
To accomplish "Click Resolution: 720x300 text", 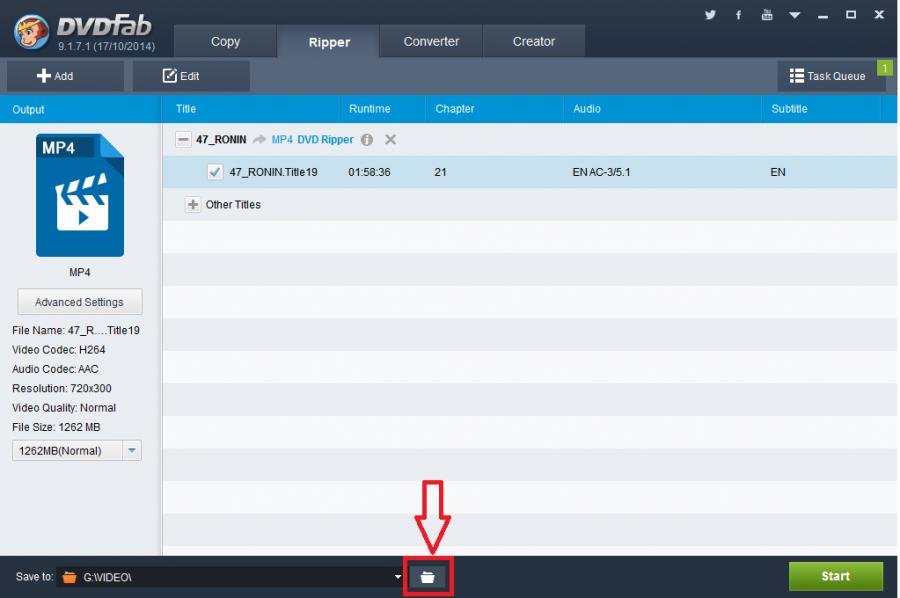I will [x=62, y=389].
